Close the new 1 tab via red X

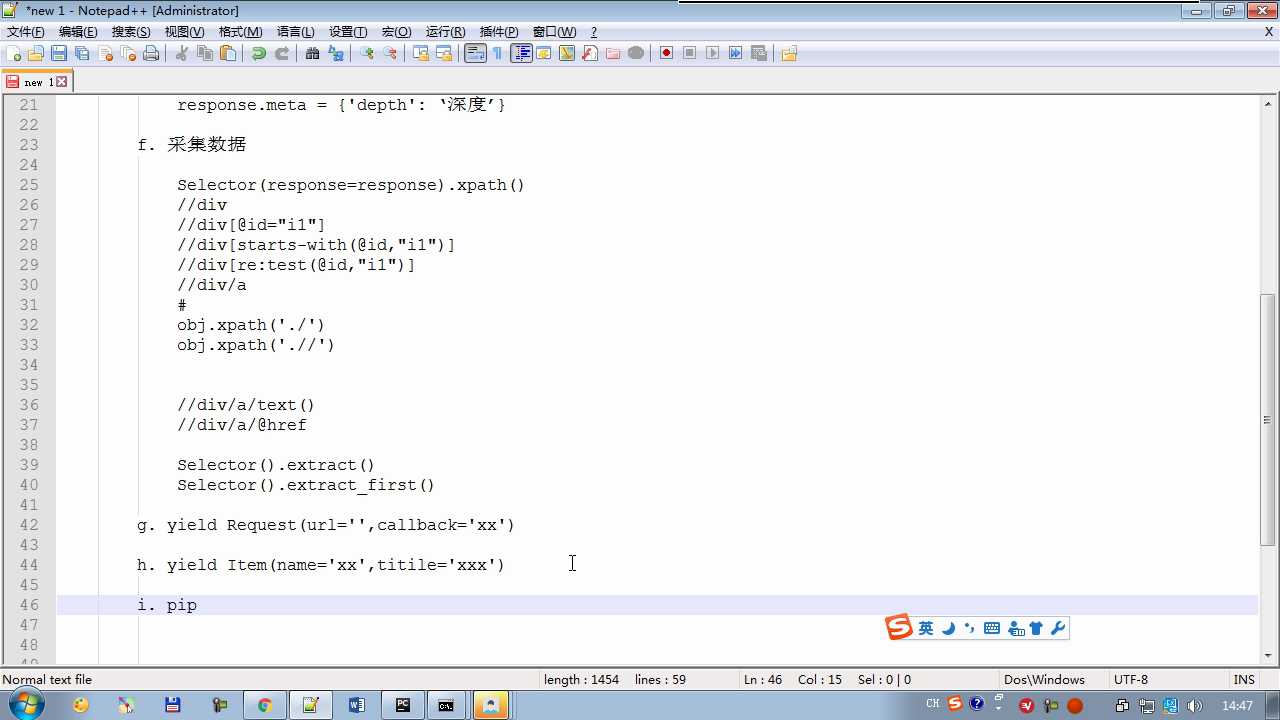tap(62, 82)
